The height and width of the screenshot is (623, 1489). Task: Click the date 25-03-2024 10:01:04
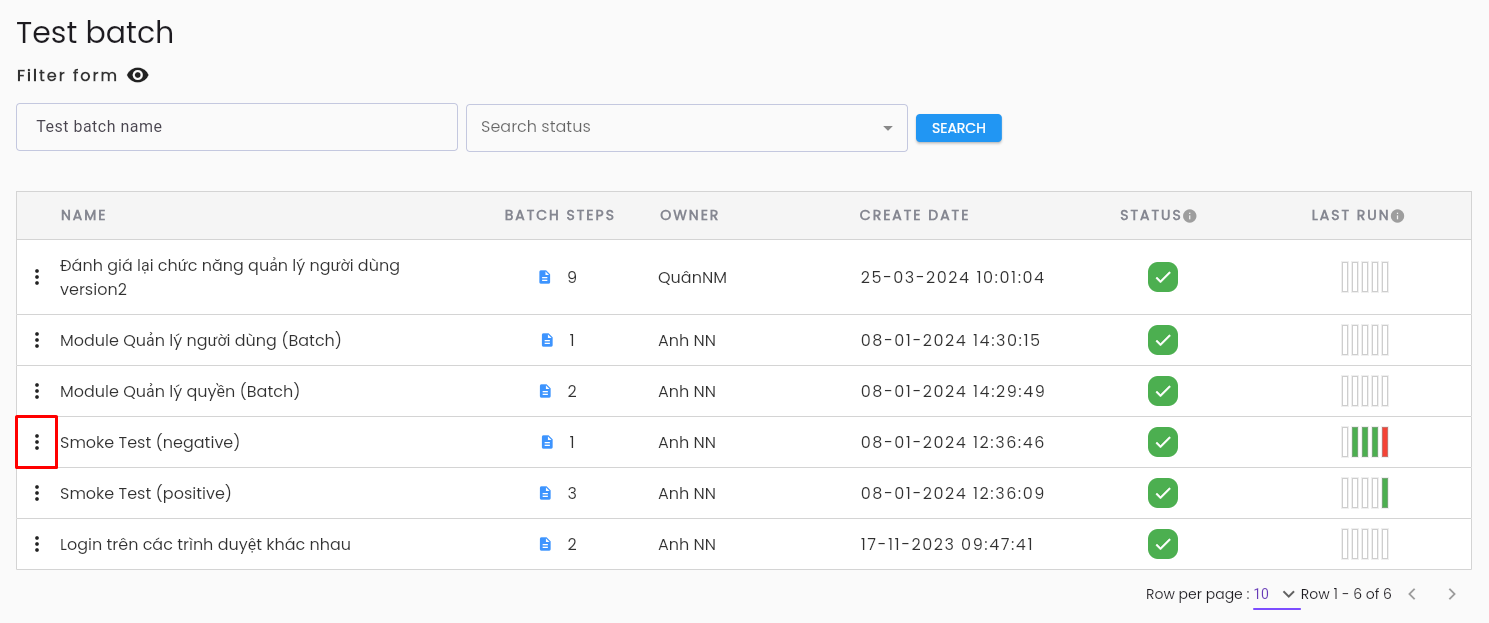953,277
